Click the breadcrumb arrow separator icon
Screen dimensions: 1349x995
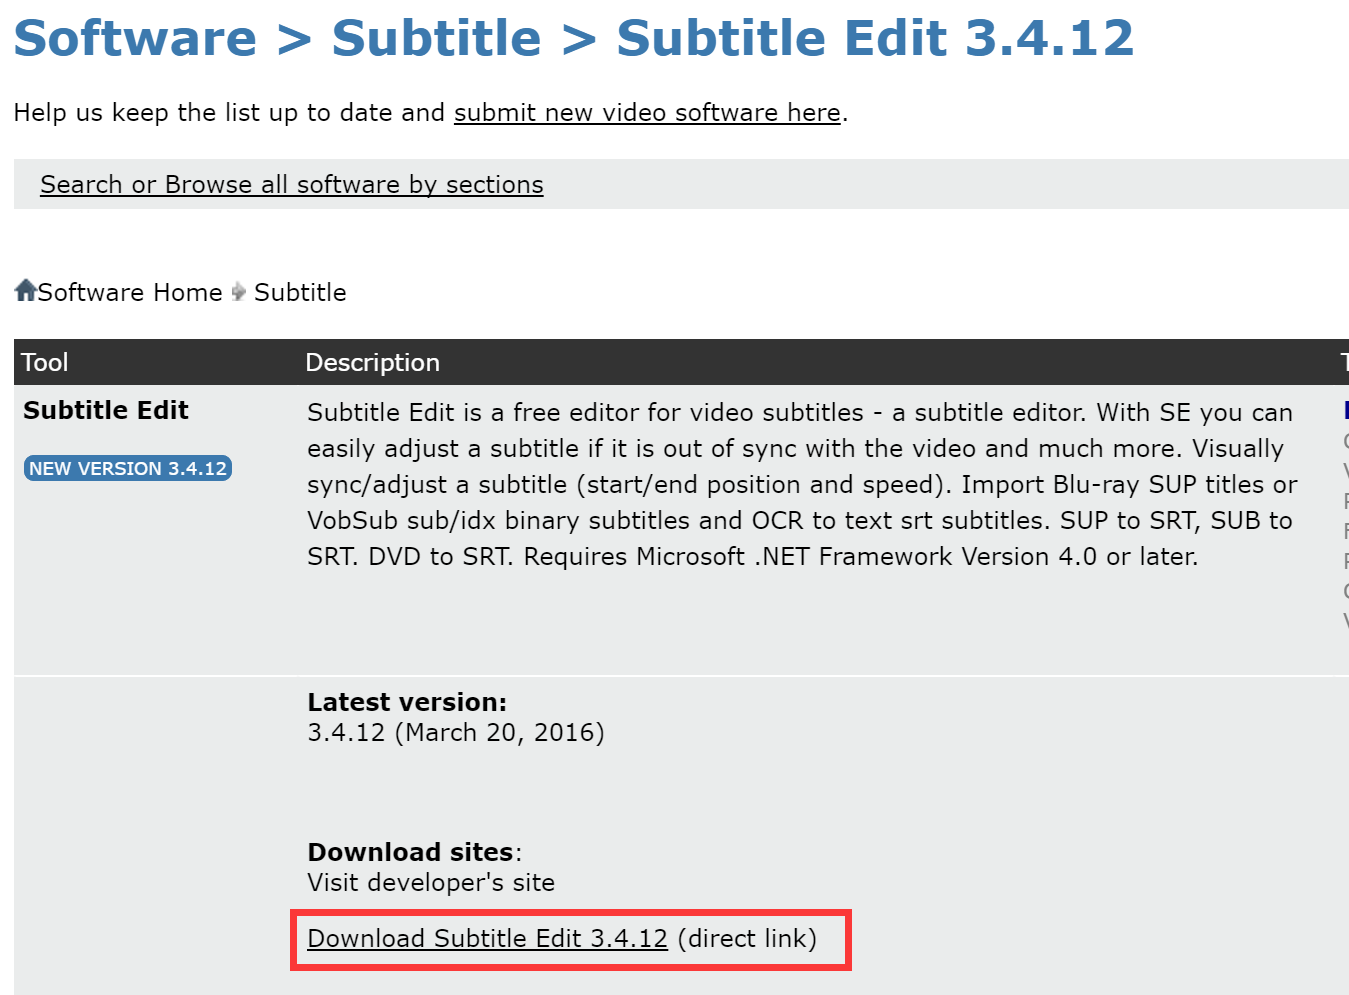pyautogui.click(x=238, y=292)
